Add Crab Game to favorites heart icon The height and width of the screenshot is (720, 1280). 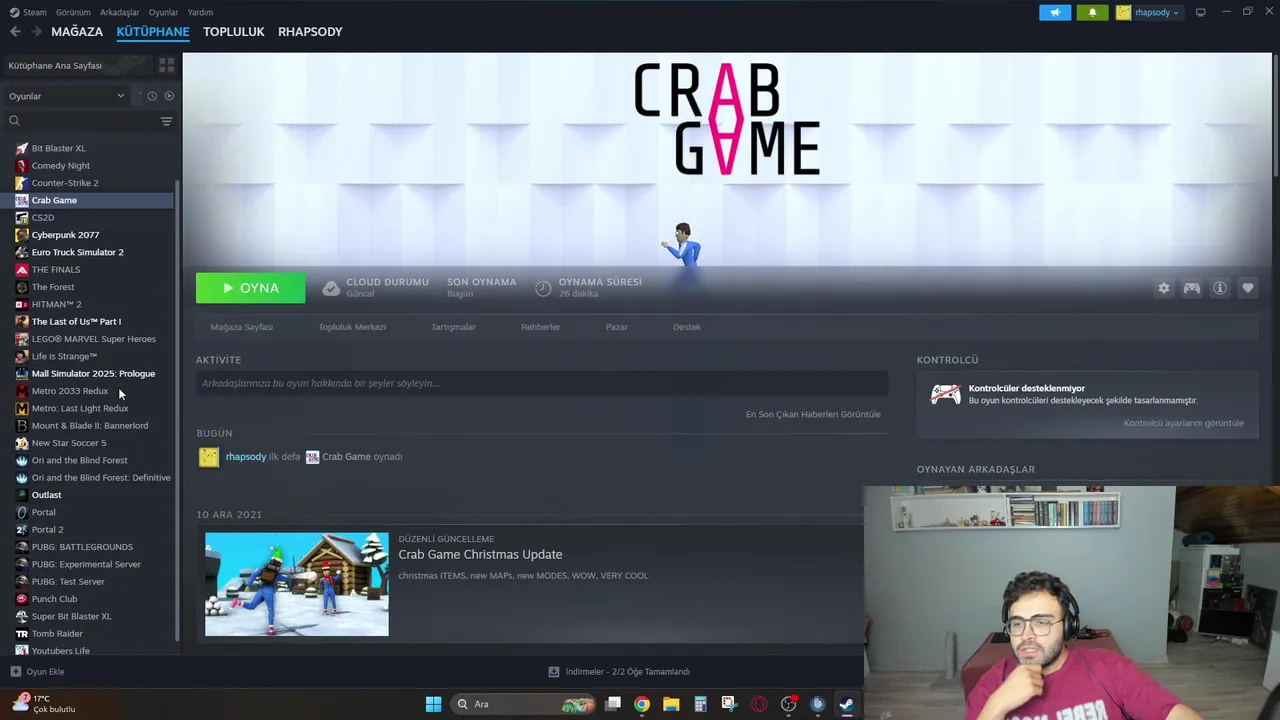(x=1248, y=288)
